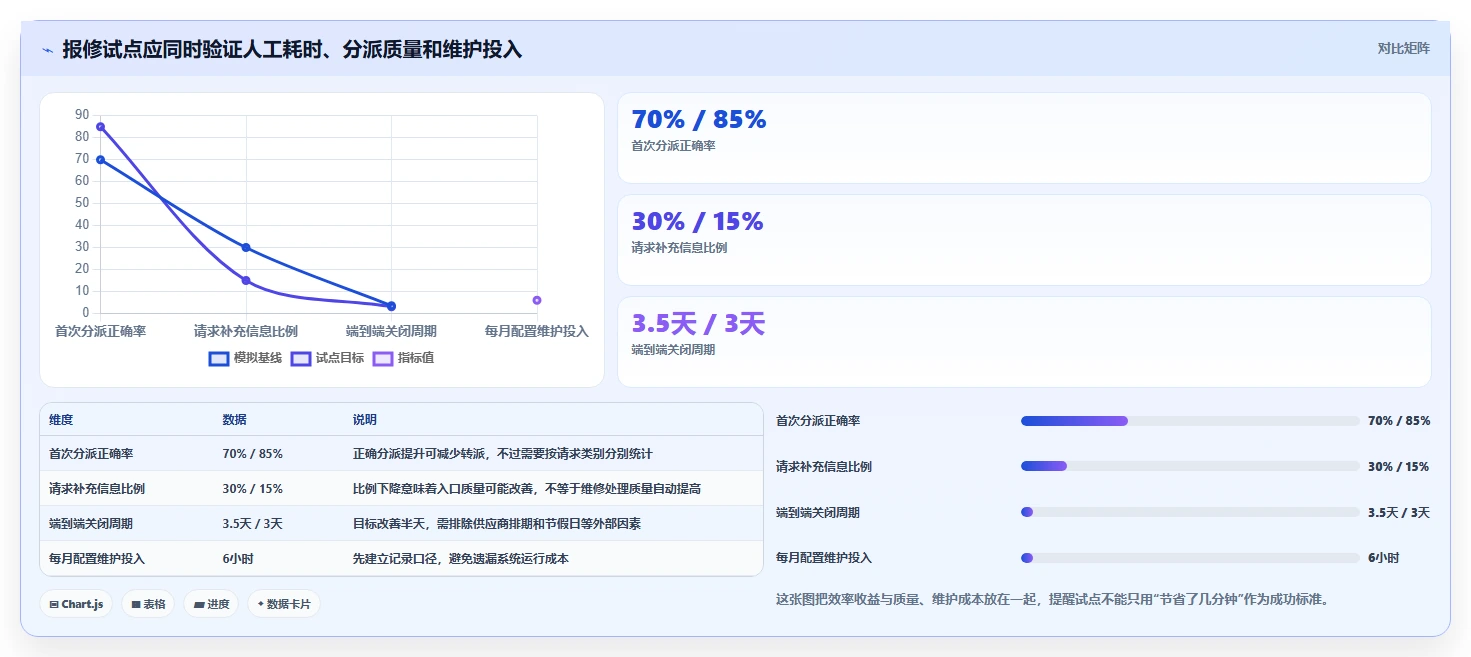This screenshot has width=1471, height=657.
Task: Click the description starting 先建立记录口径
Action: click(461, 559)
